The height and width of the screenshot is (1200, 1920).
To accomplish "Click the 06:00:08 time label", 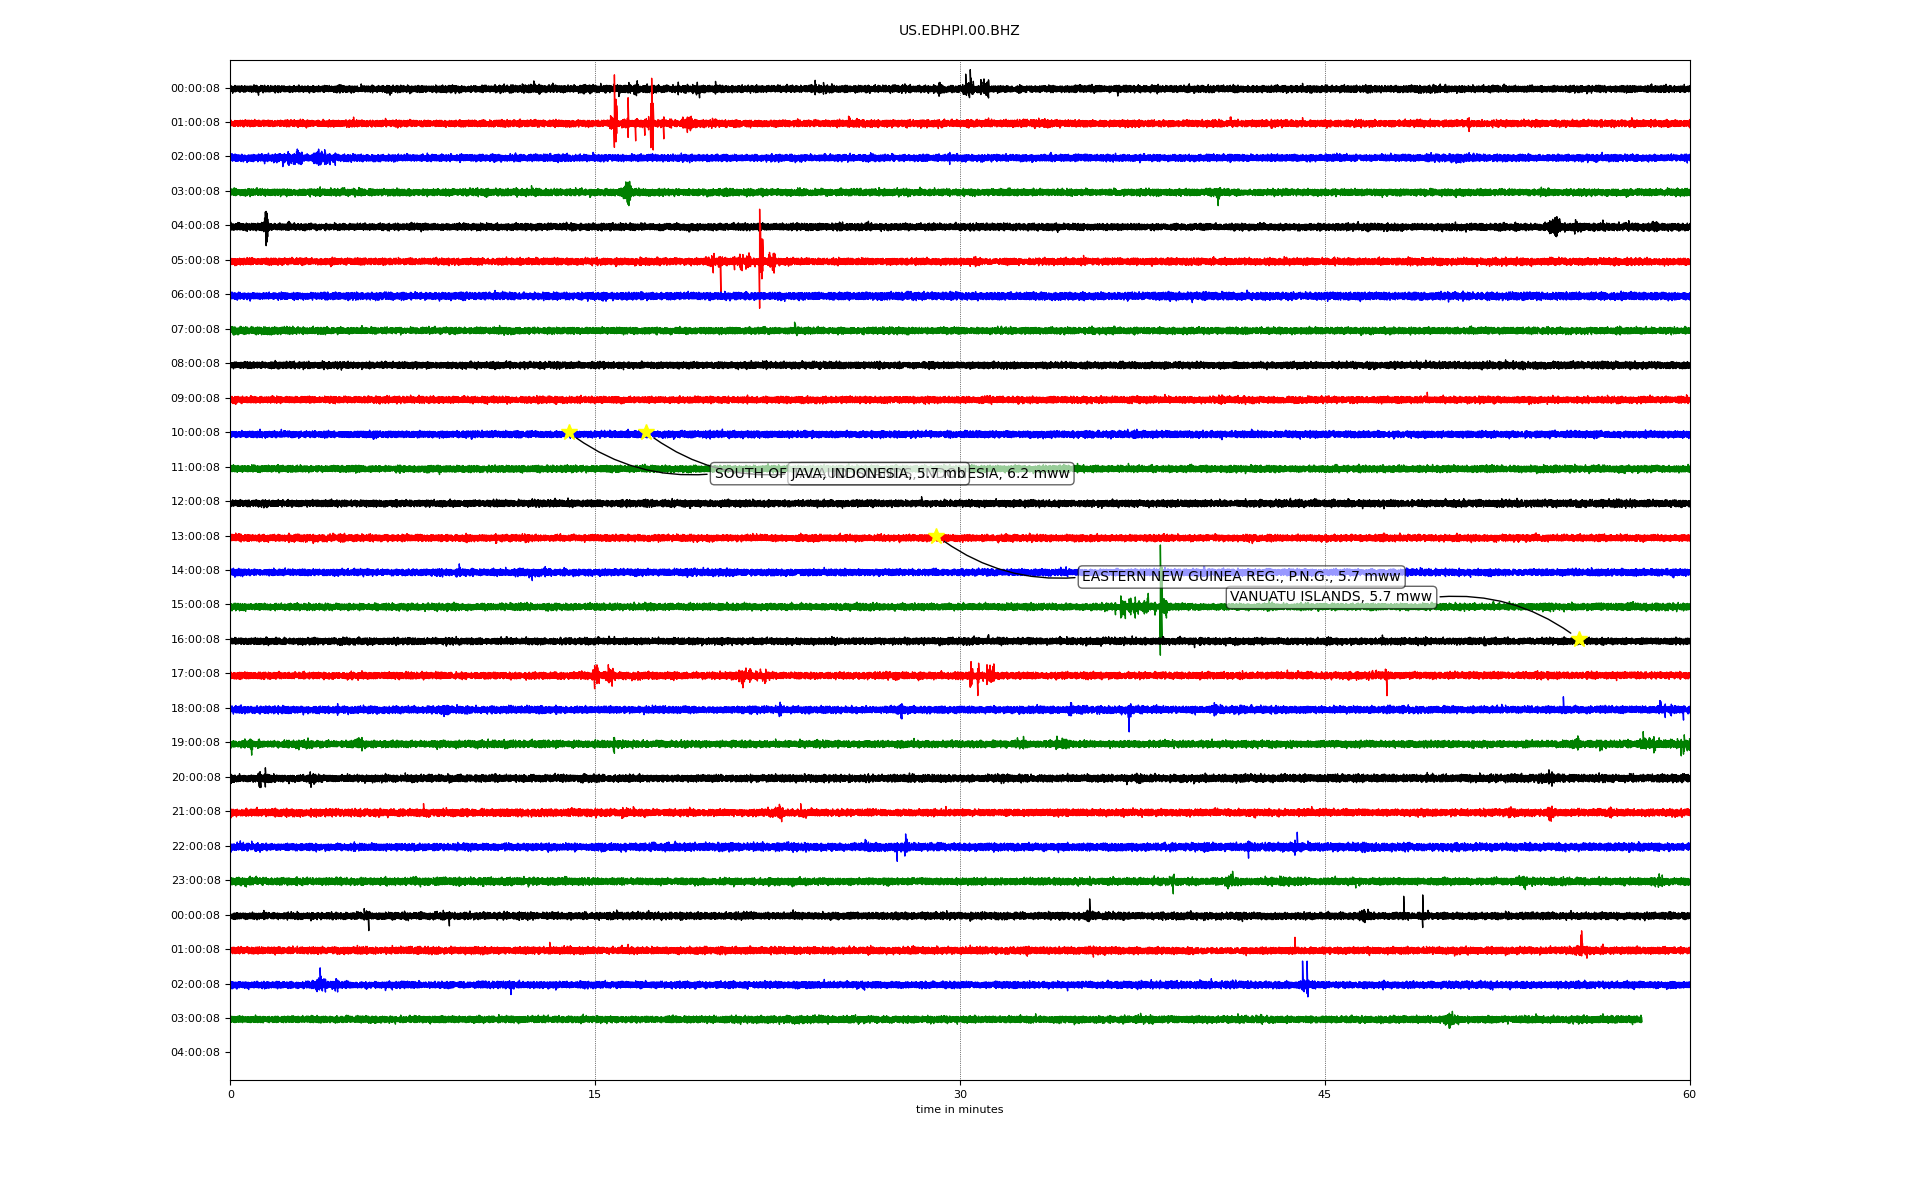I will (195, 295).
